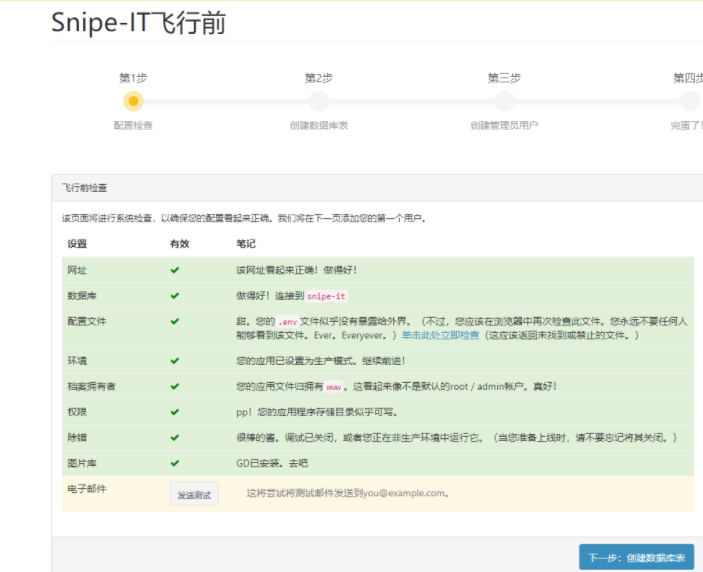
Task: Click the 飞行前检查 panel heading
Action: (x=84, y=188)
